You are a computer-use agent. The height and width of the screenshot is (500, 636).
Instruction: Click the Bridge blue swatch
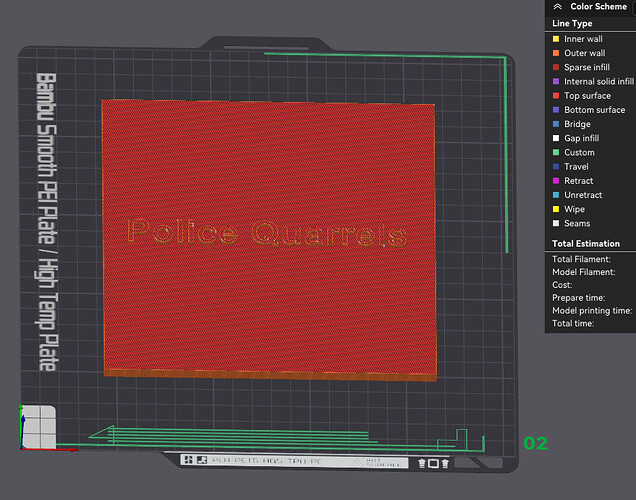point(556,124)
